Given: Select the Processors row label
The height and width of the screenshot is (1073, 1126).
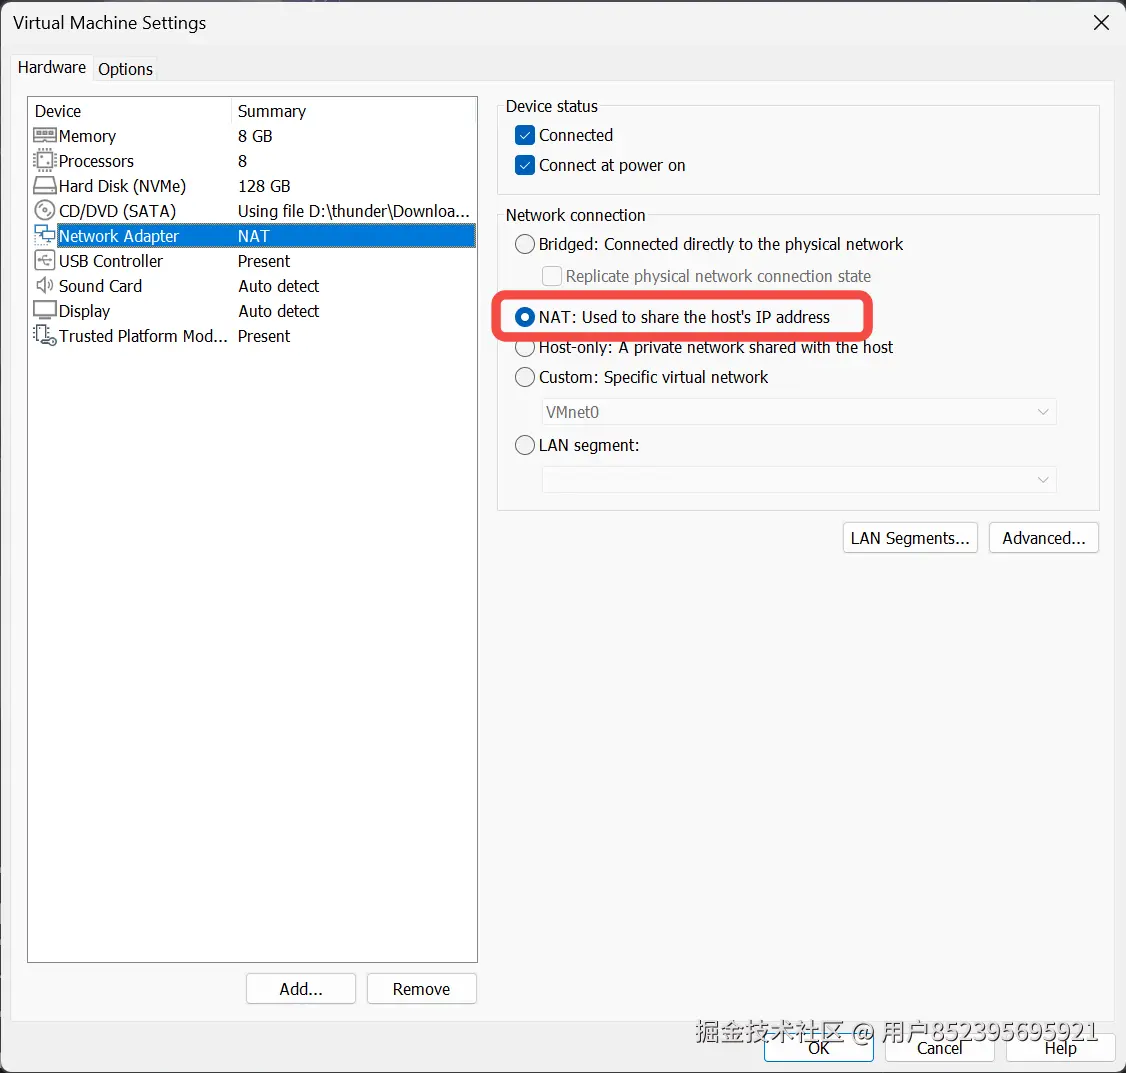Looking at the screenshot, I should [96, 161].
